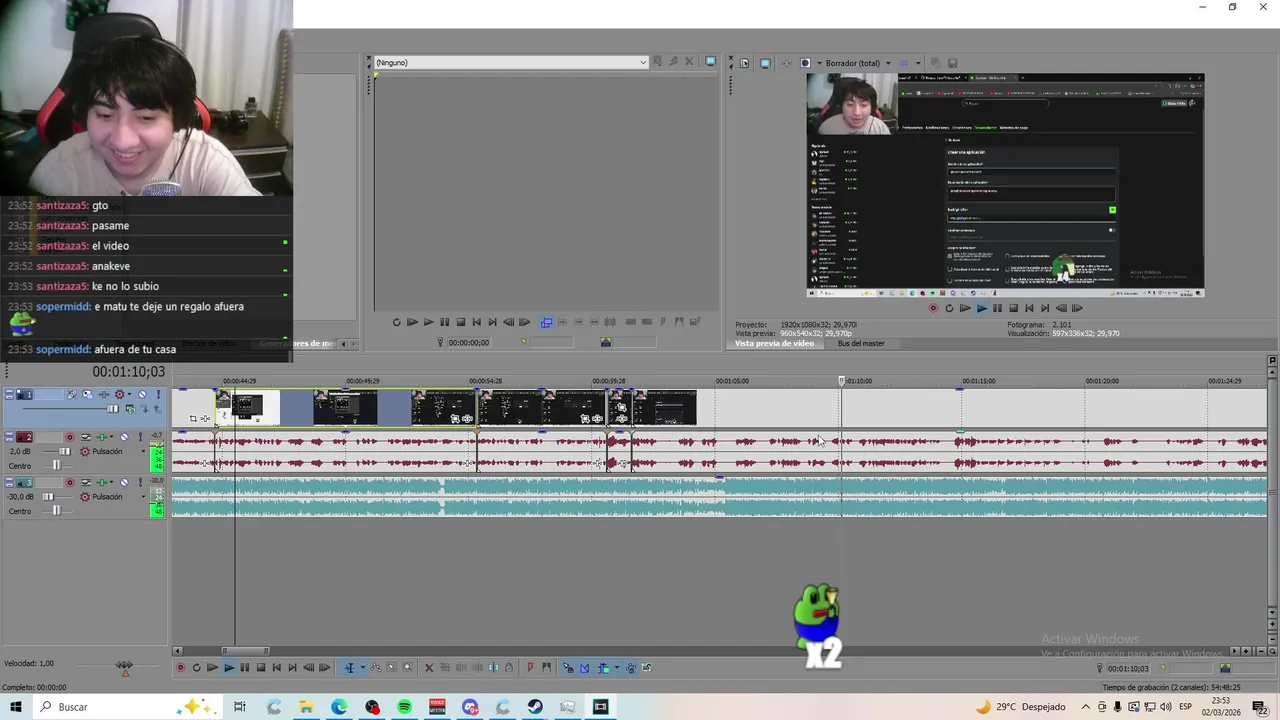Open the Borrador (total) preview quality dropdown
The height and width of the screenshot is (720, 1280).
(888, 63)
